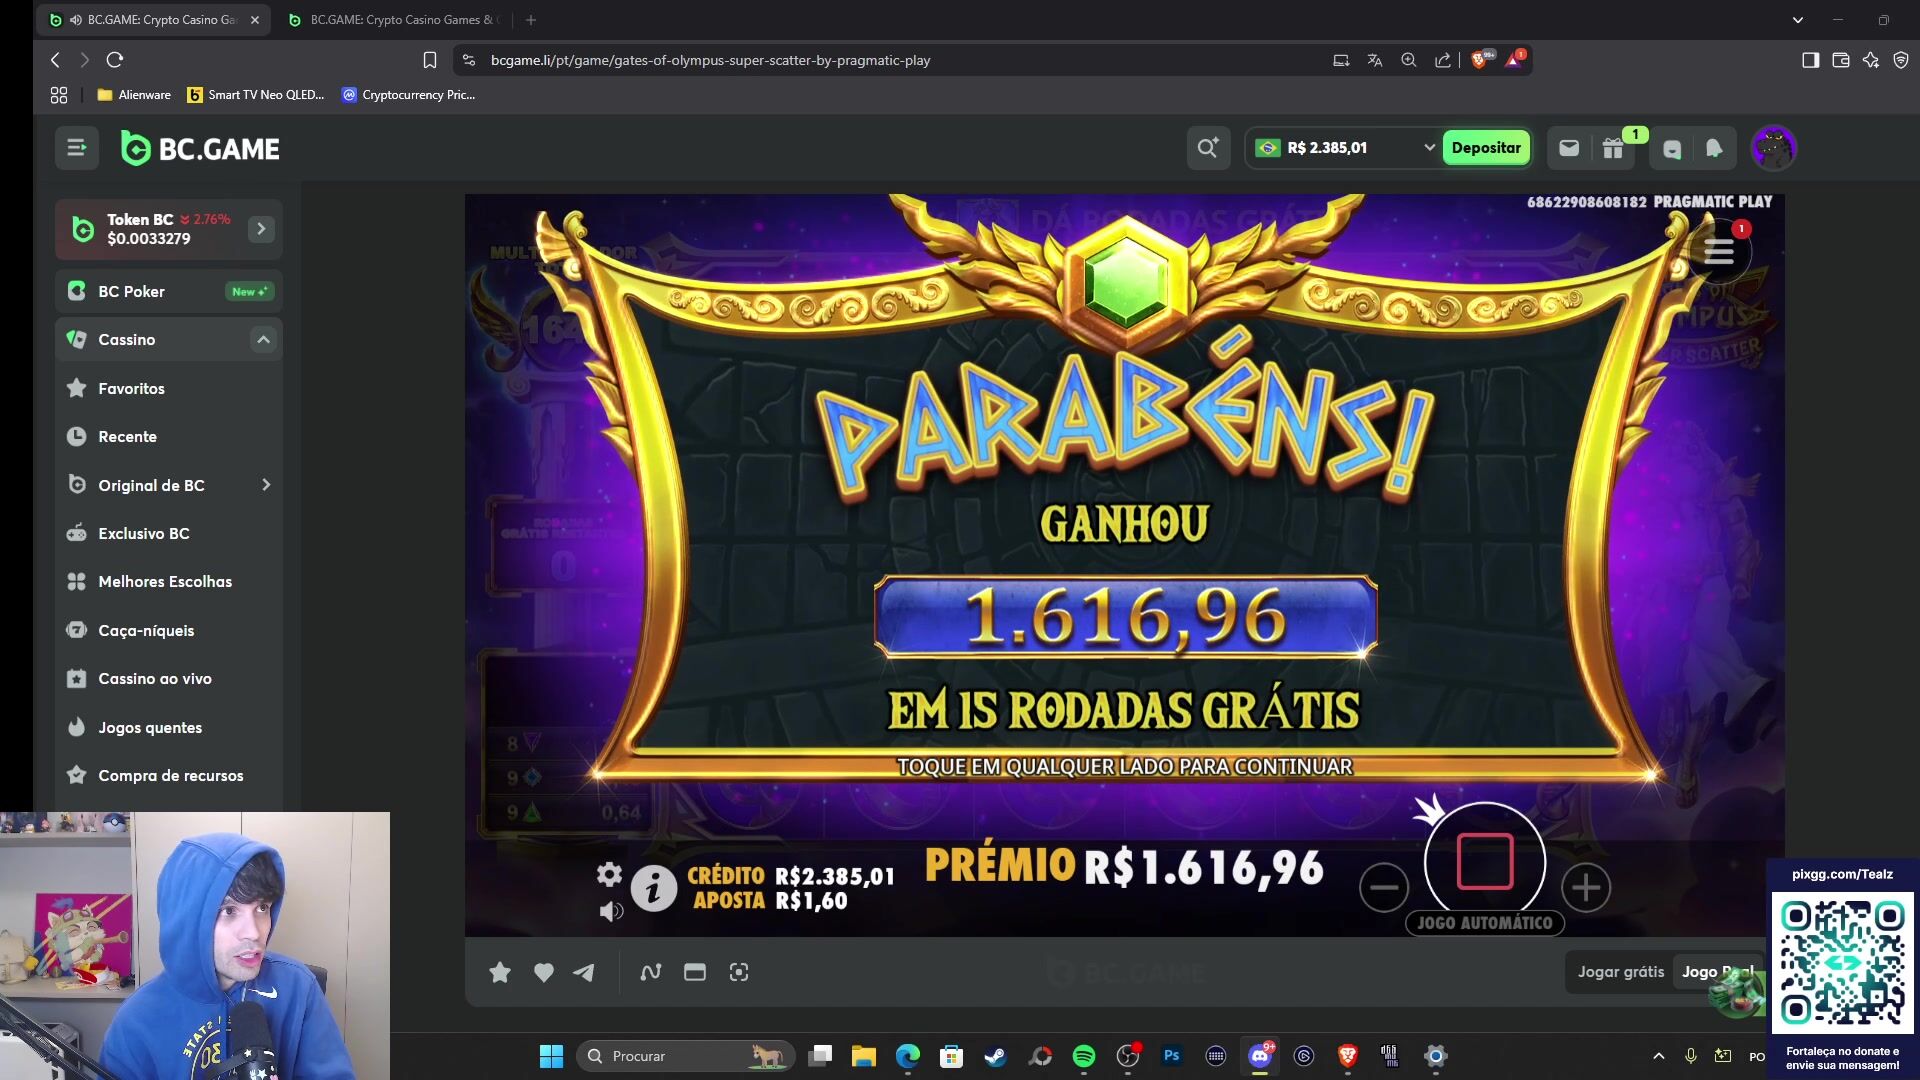Viewport: 1920px width, 1080px height.
Task: Click the Procurar taskbar search box
Action: coord(685,1056)
